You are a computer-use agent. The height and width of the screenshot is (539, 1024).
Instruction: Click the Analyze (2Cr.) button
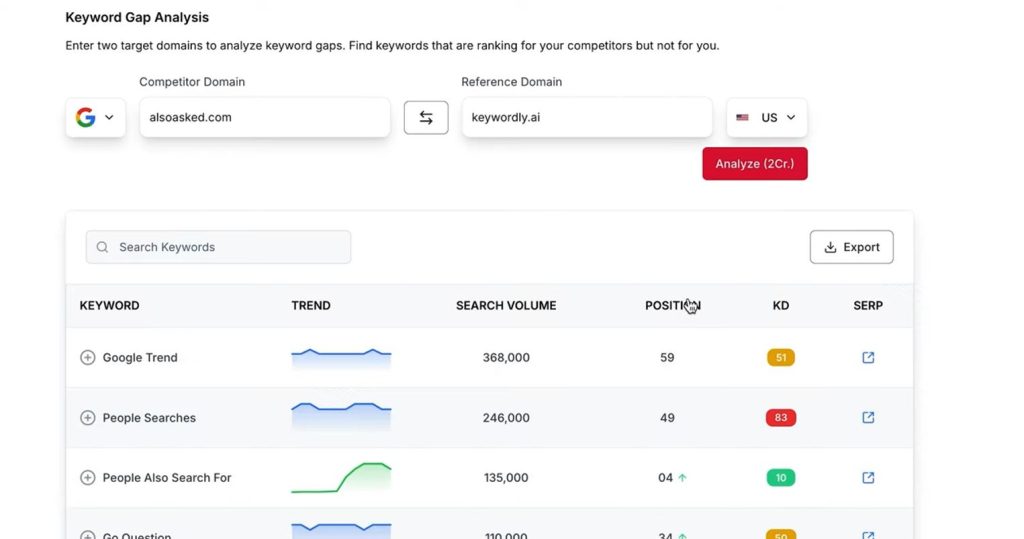pos(755,163)
